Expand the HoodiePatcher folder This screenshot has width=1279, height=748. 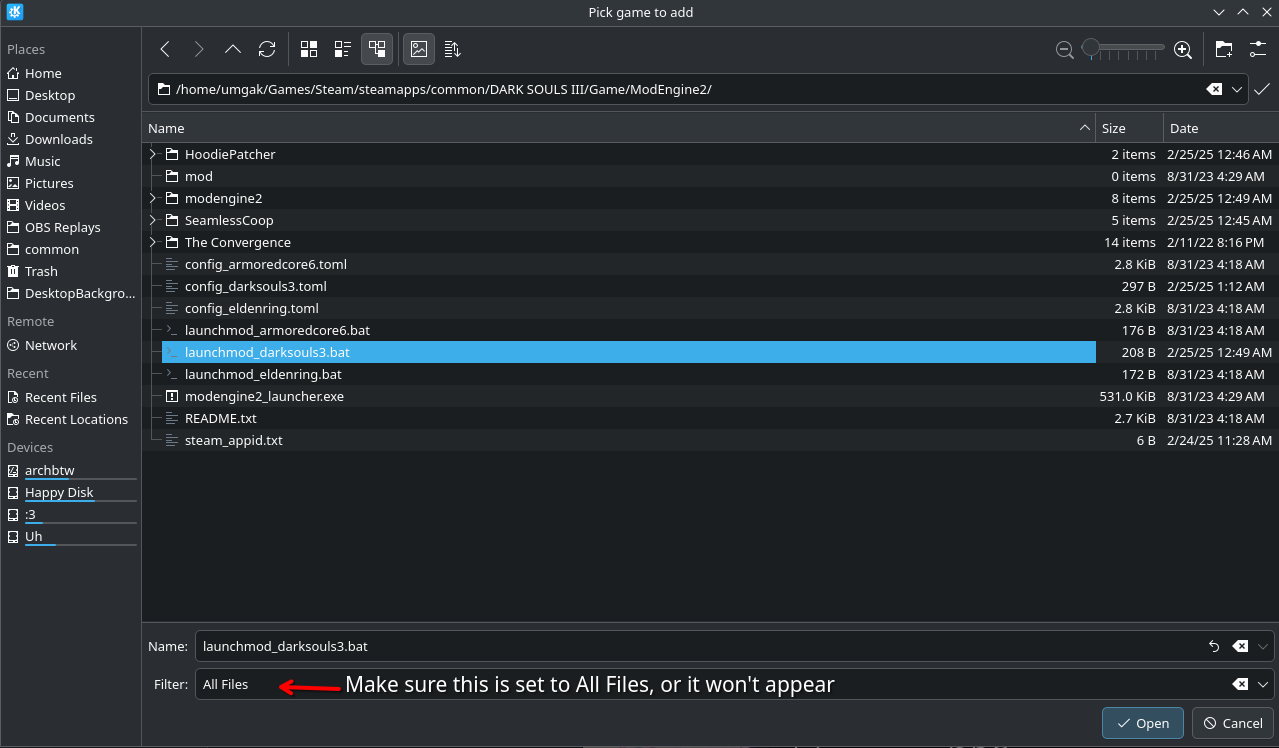[153, 154]
